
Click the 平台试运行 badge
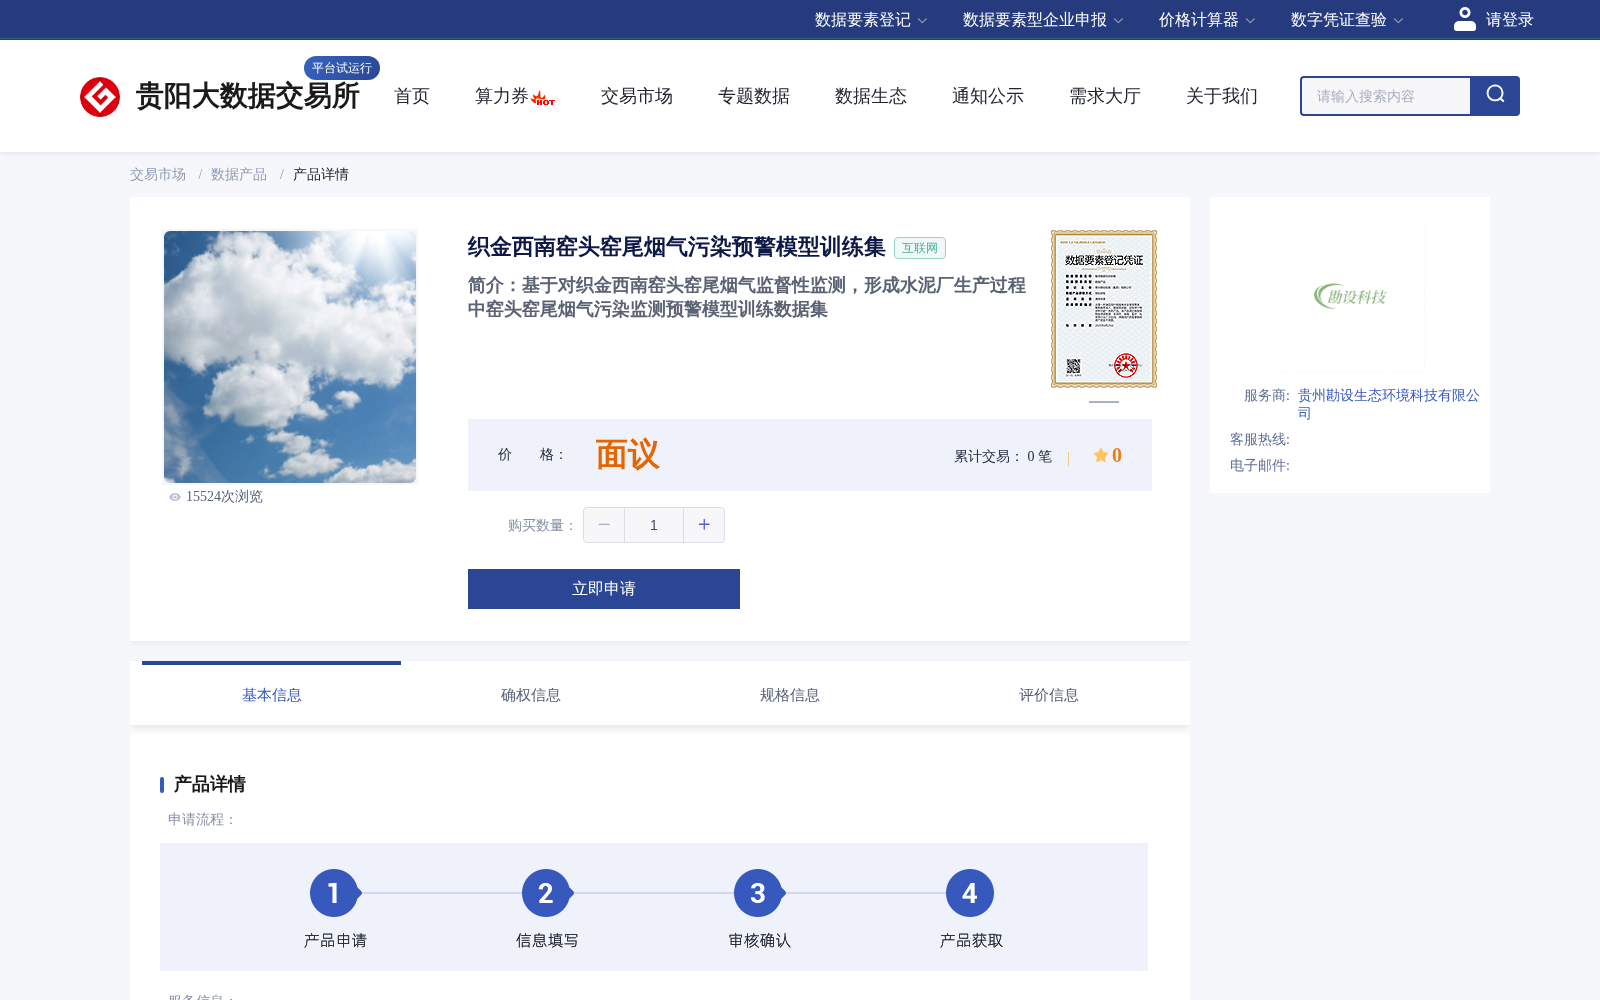(x=342, y=68)
